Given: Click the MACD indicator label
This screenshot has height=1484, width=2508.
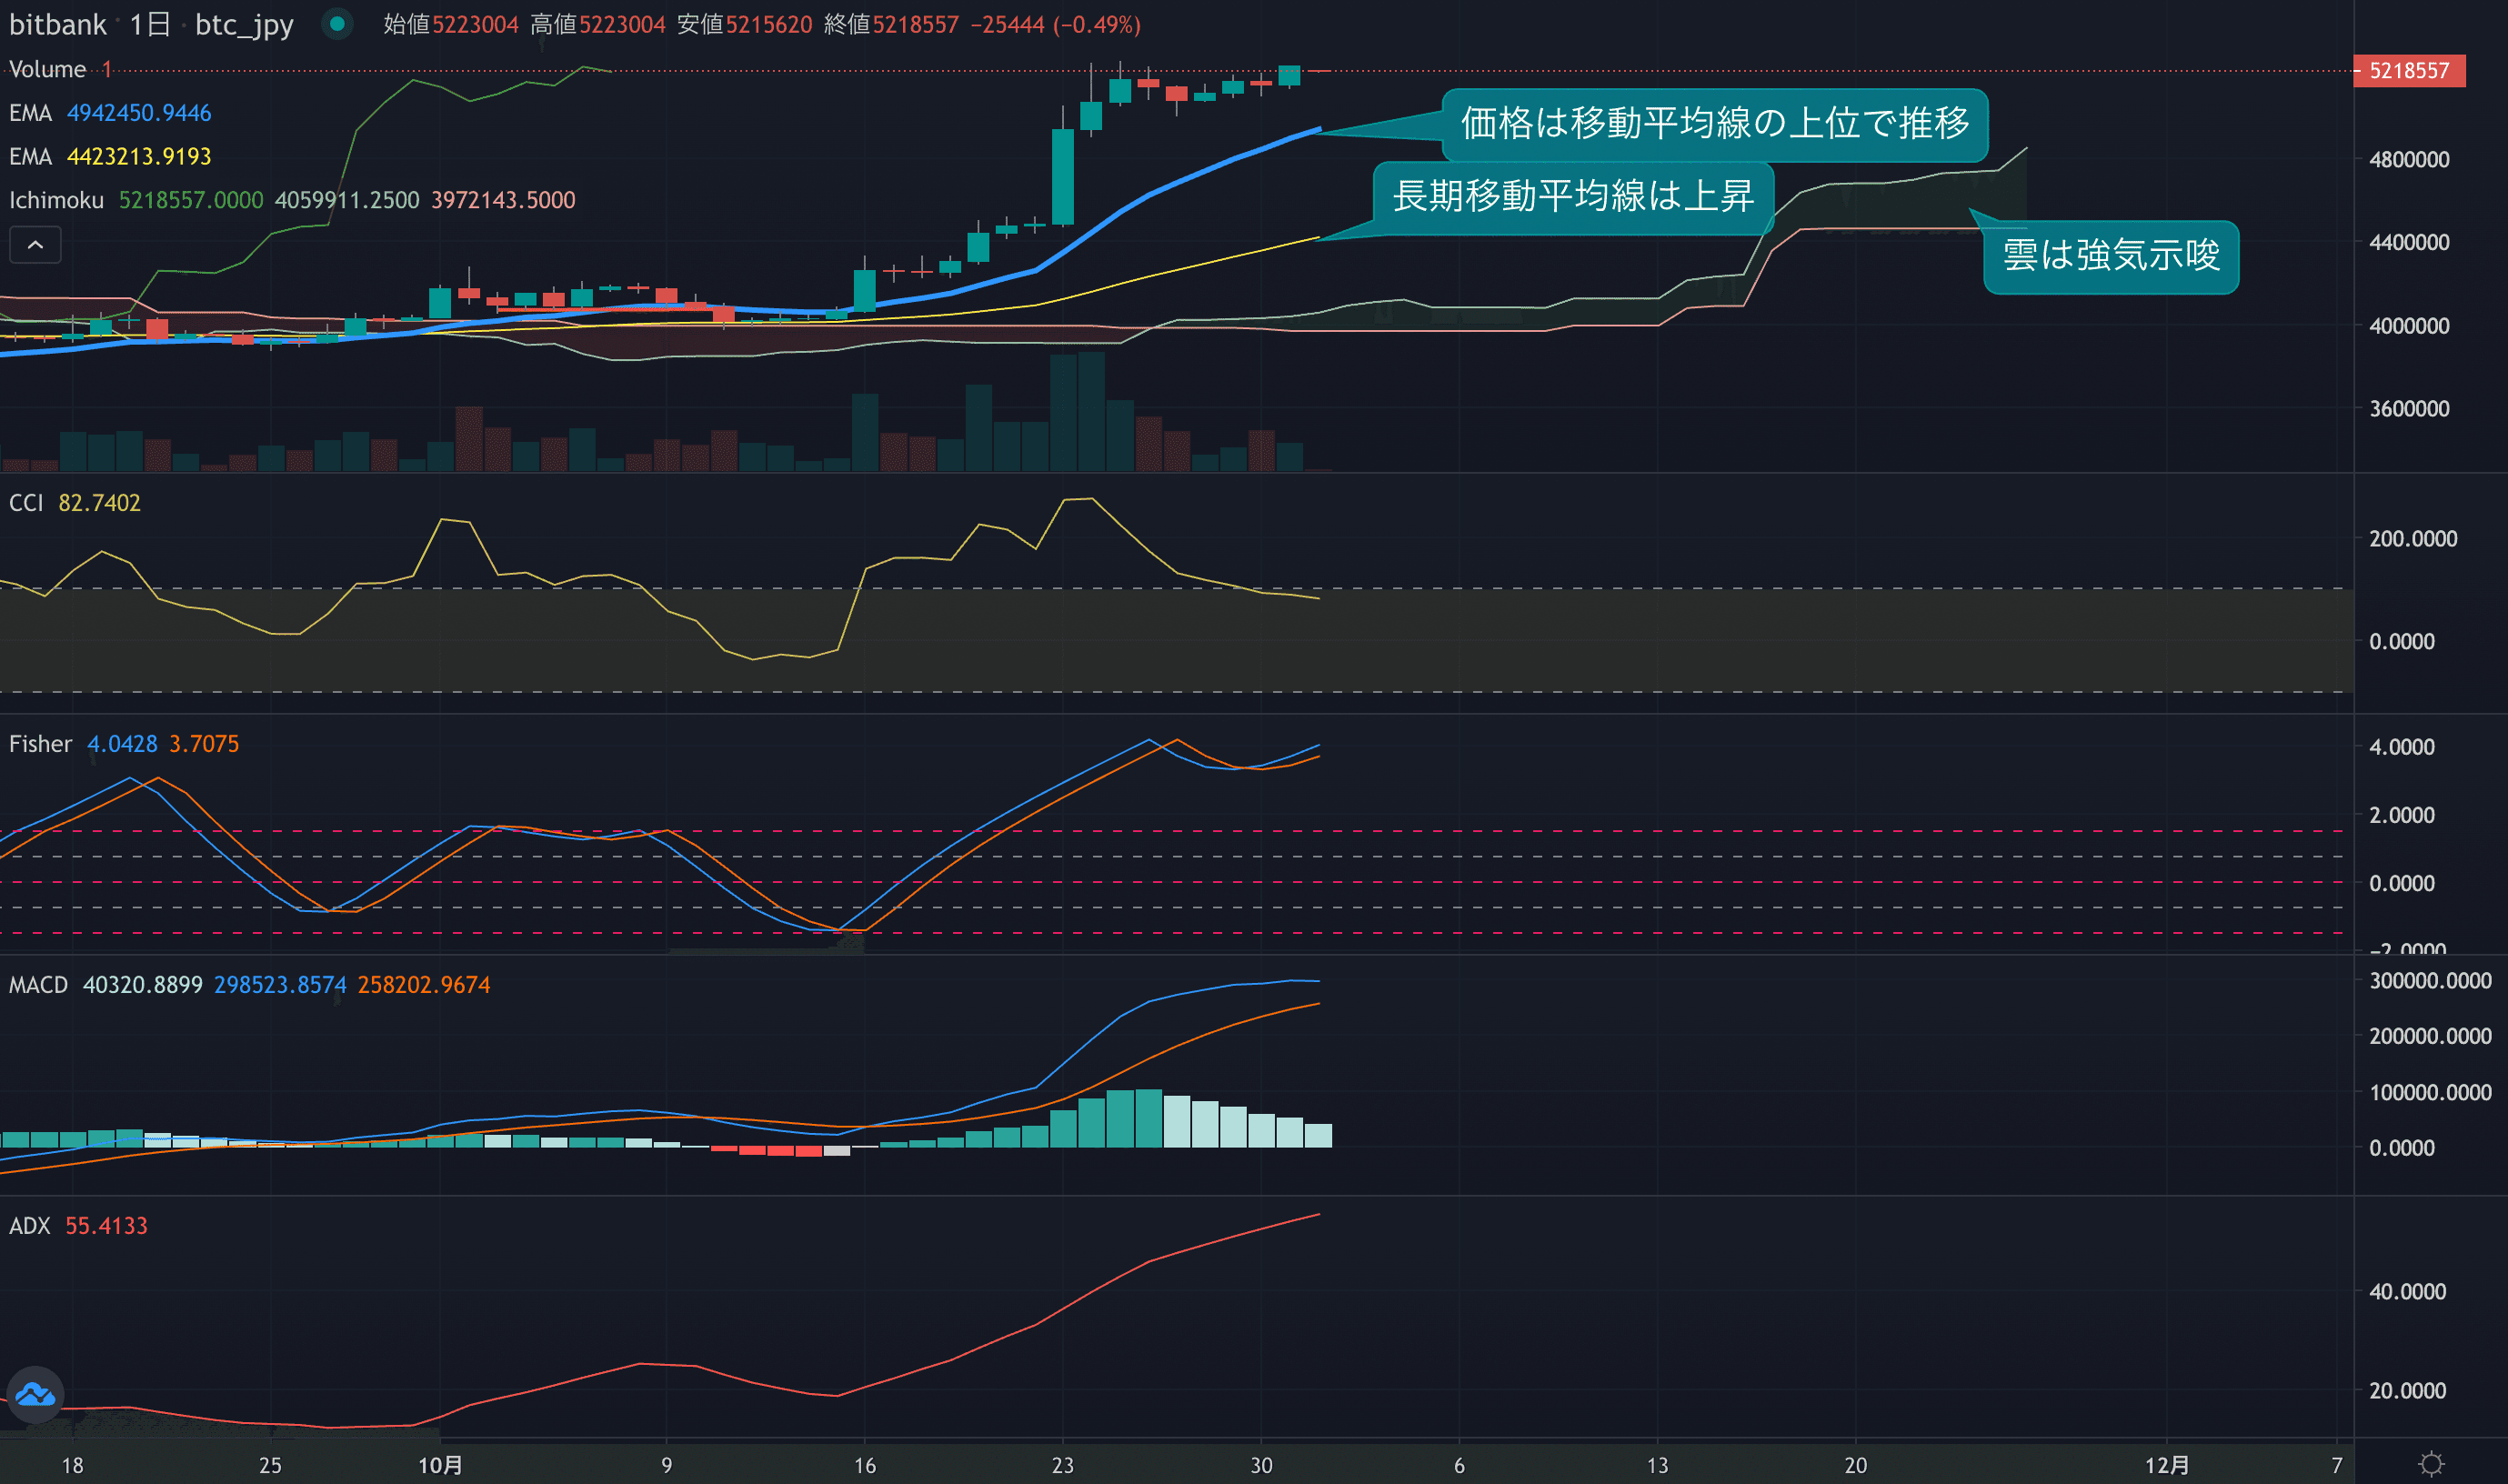Looking at the screenshot, I should point(38,985).
